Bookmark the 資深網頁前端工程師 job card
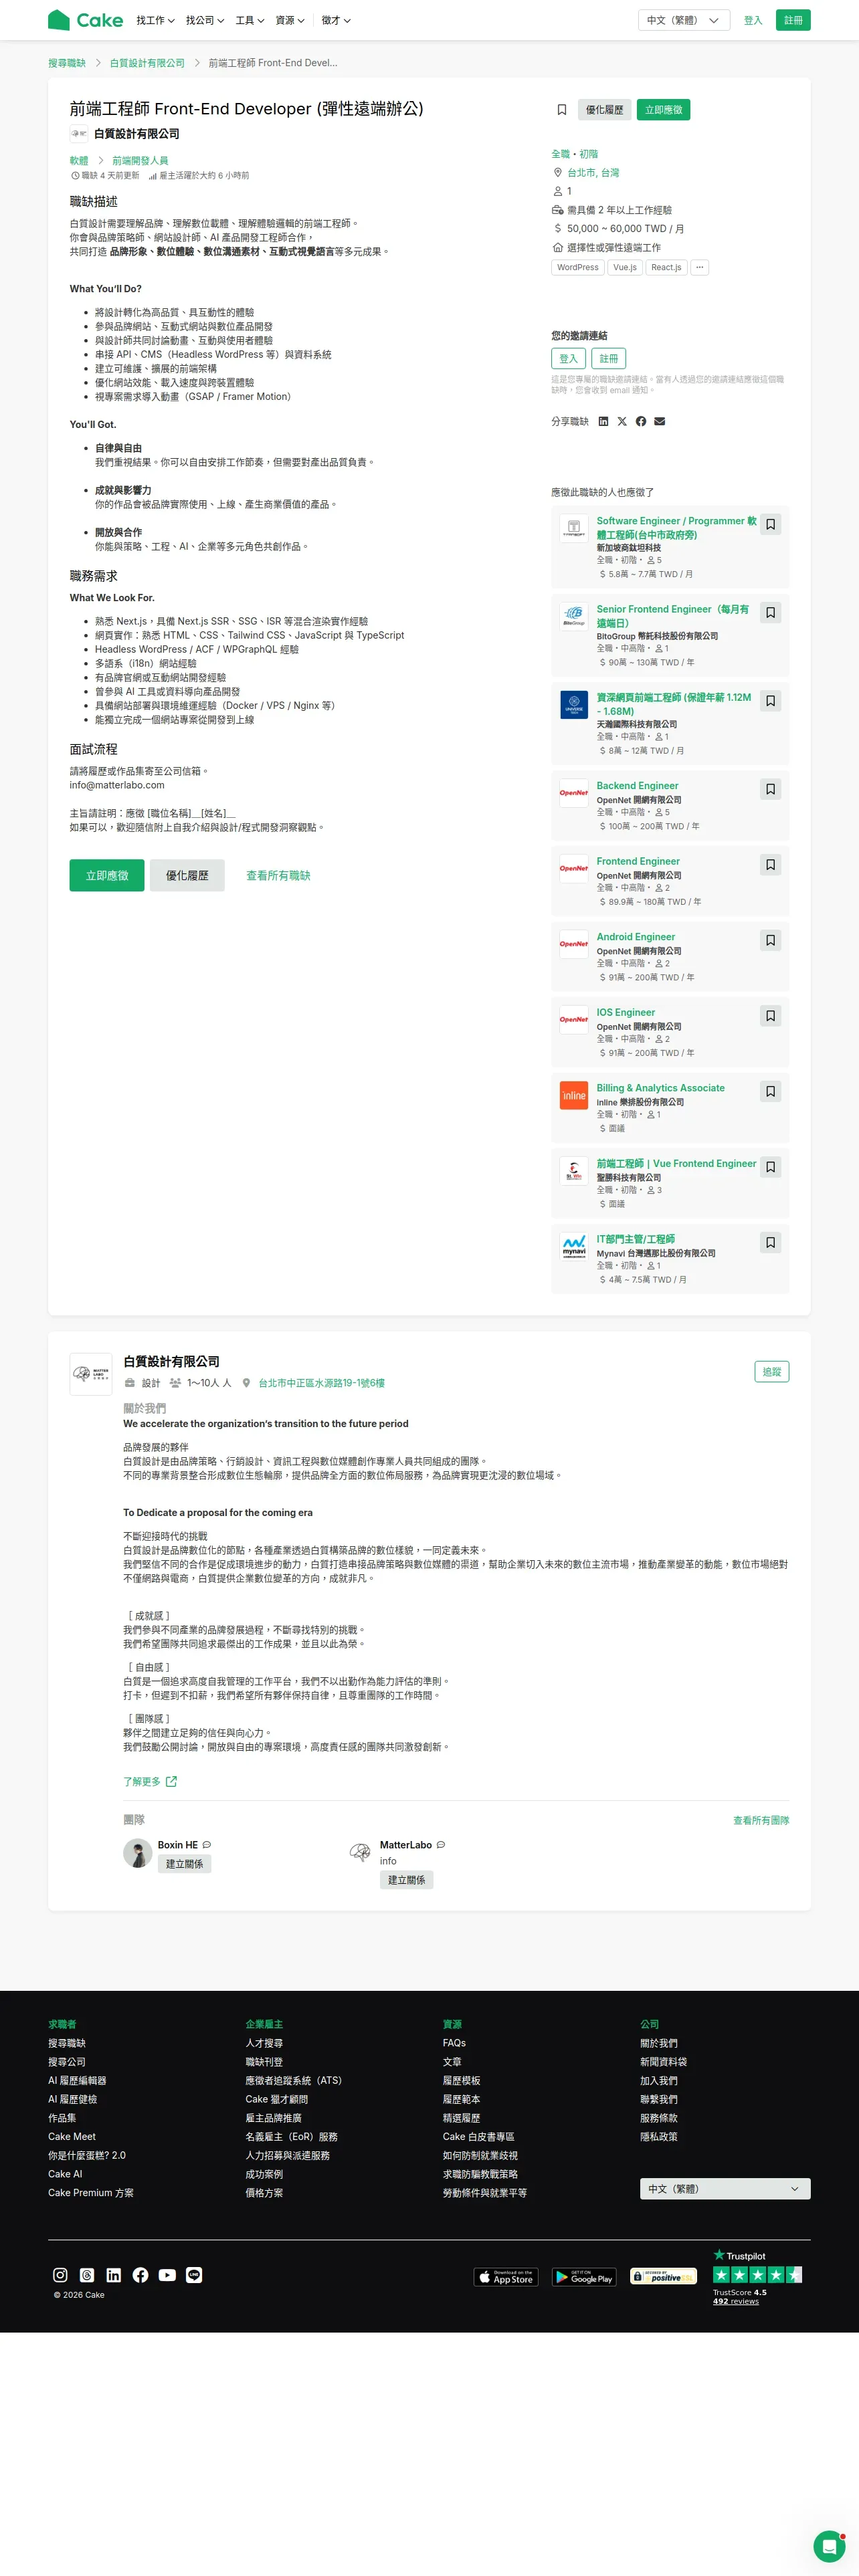The width and height of the screenshot is (859, 2576). coord(770,701)
